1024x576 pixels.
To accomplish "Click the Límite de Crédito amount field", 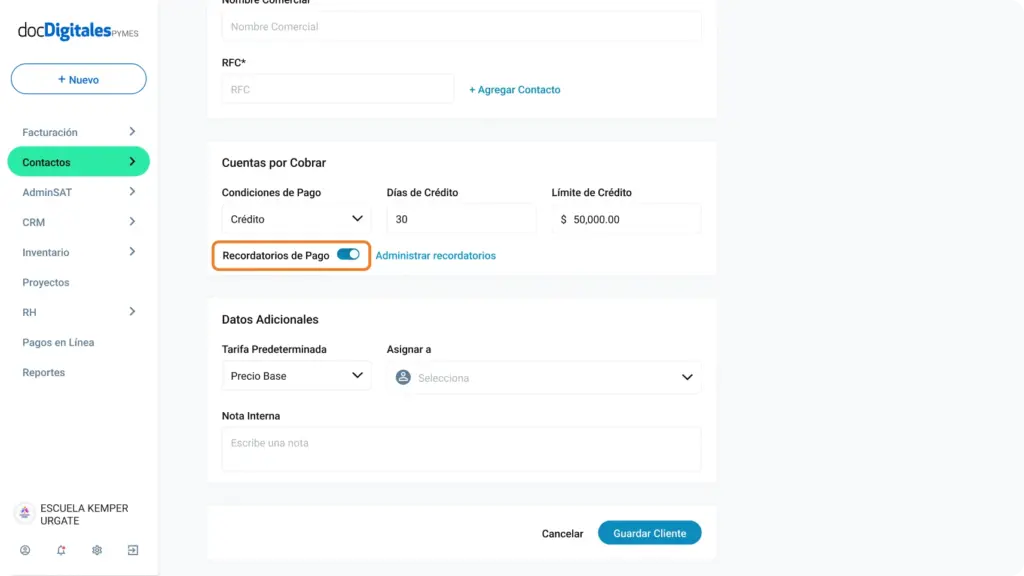I will pyautogui.click(x=626, y=219).
